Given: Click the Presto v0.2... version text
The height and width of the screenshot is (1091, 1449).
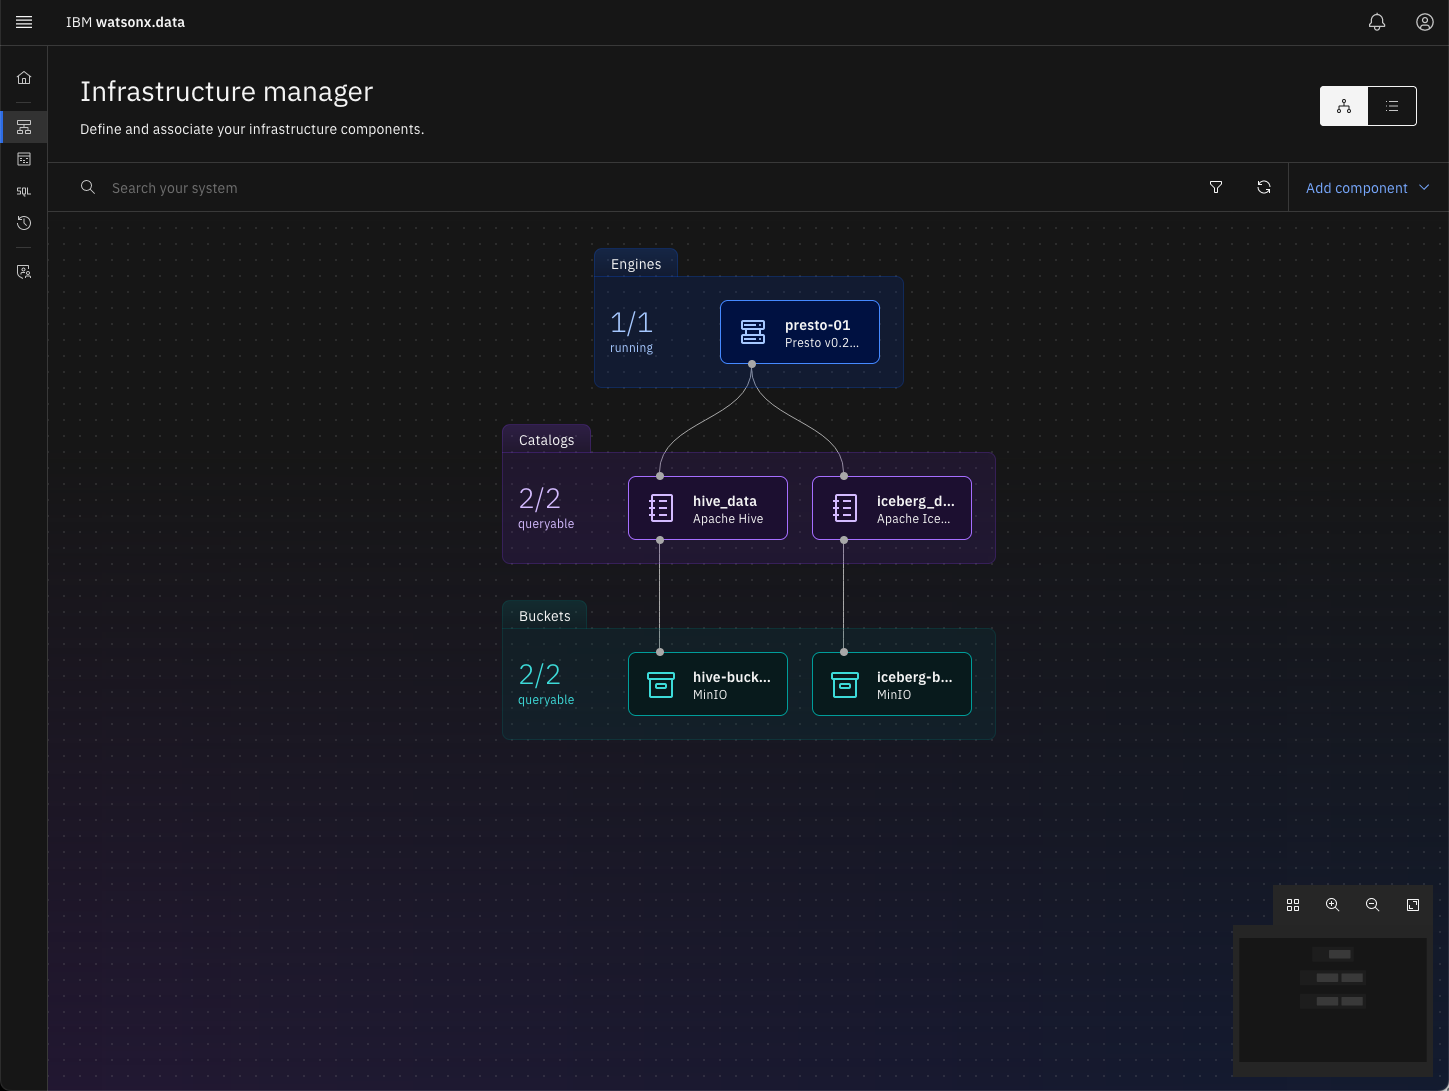Looking at the screenshot, I should [821, 343].
